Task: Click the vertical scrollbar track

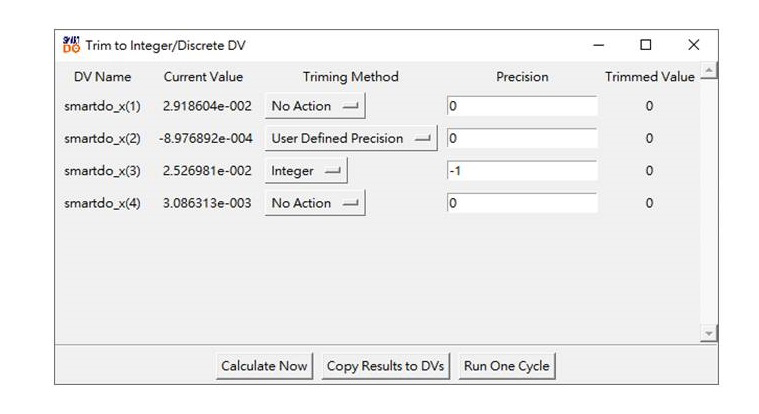Action: pos(709,200)
